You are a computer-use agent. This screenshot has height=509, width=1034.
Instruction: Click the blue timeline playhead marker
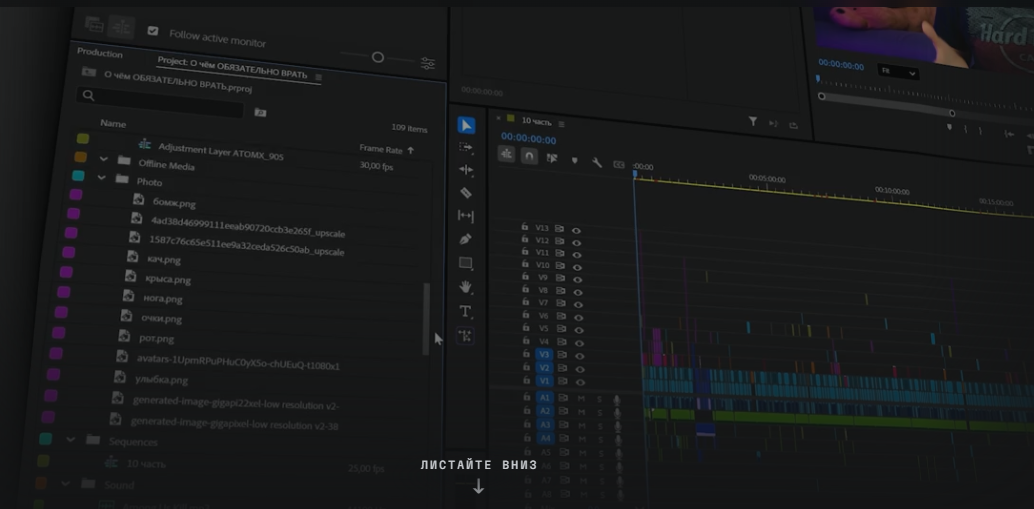635,174
